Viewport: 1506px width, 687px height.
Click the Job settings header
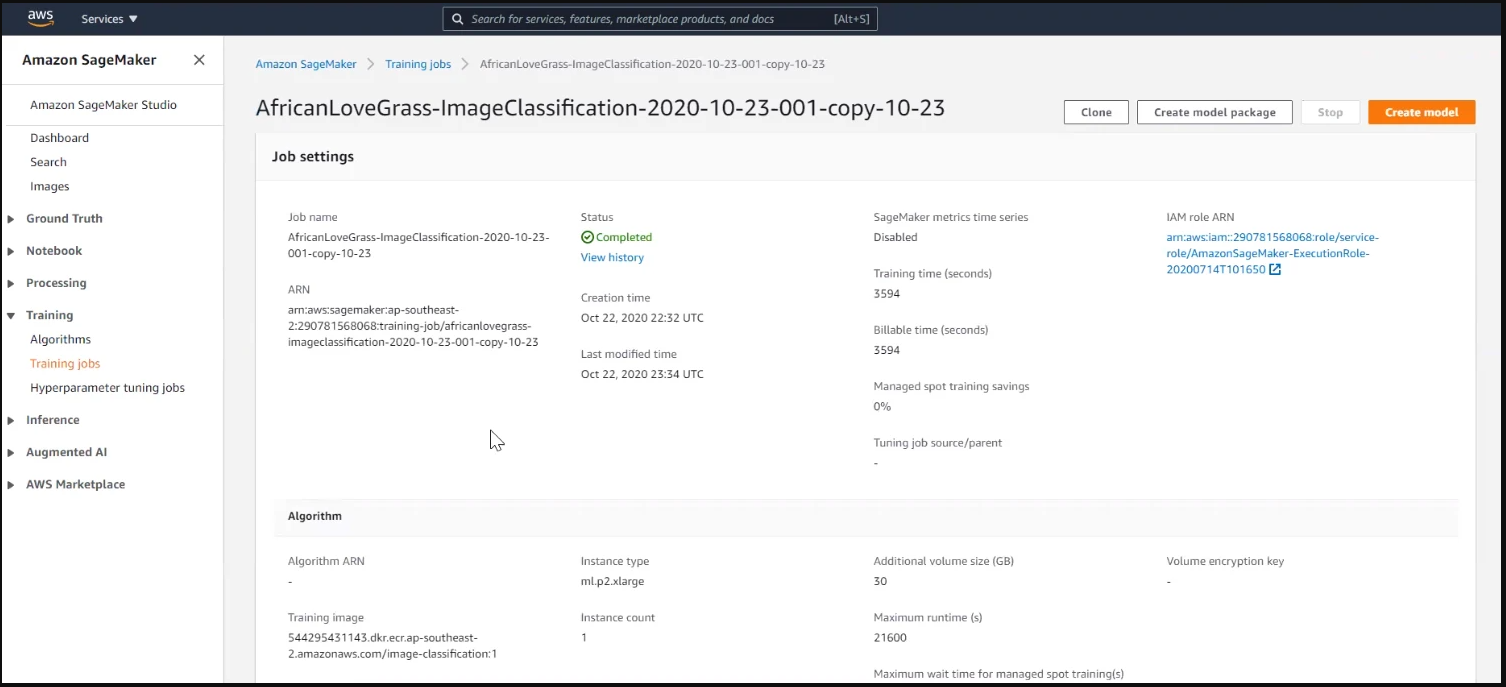pyautogui.click(x=313, y=157)
